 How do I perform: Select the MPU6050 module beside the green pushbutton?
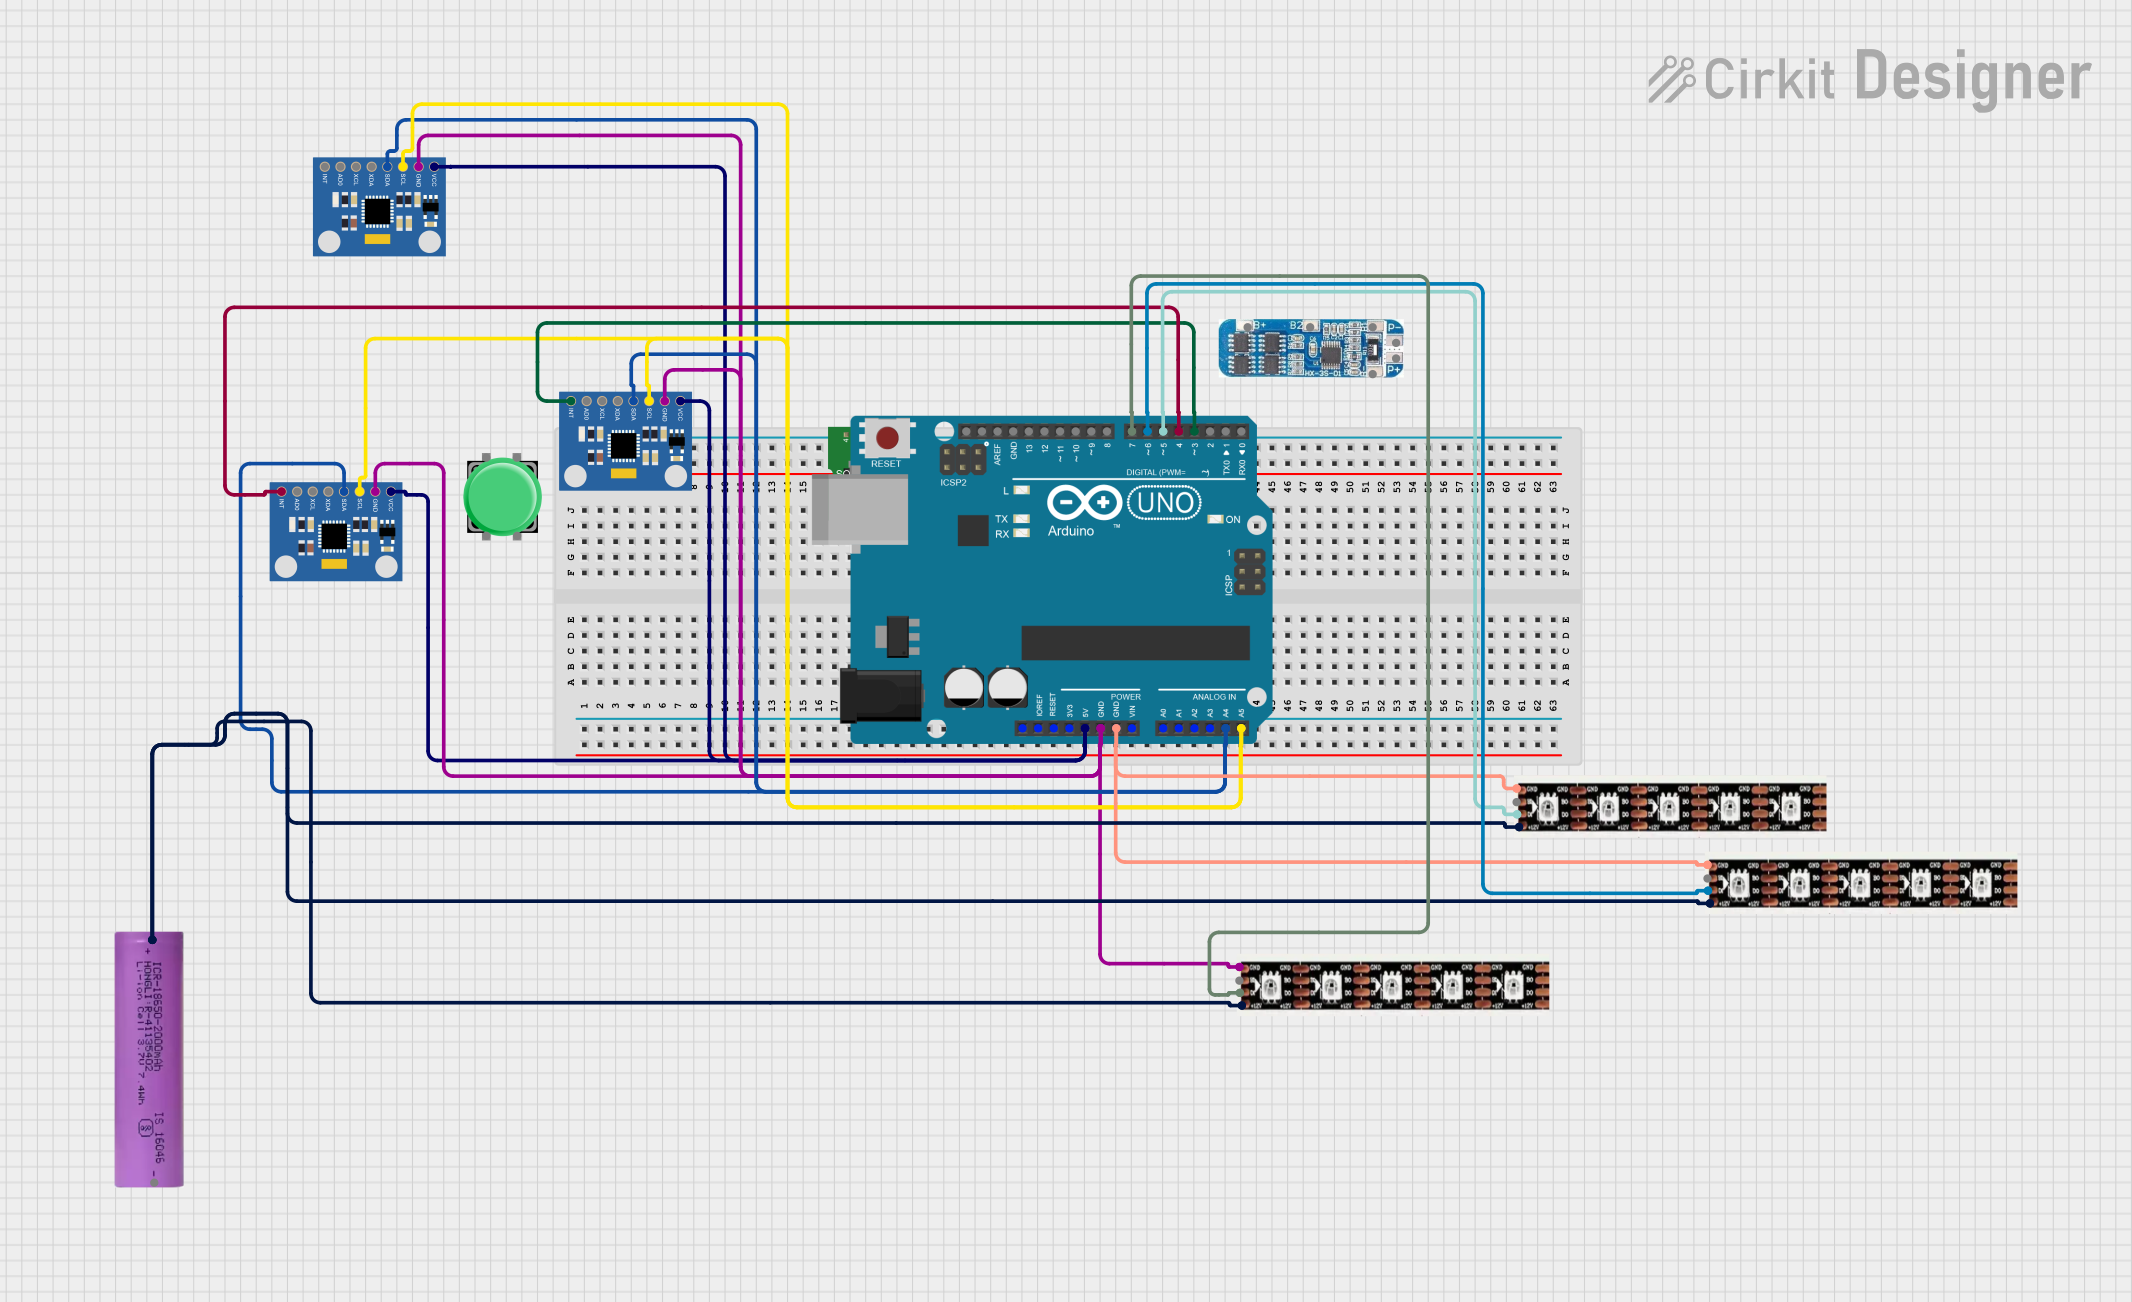pos(336,532)
